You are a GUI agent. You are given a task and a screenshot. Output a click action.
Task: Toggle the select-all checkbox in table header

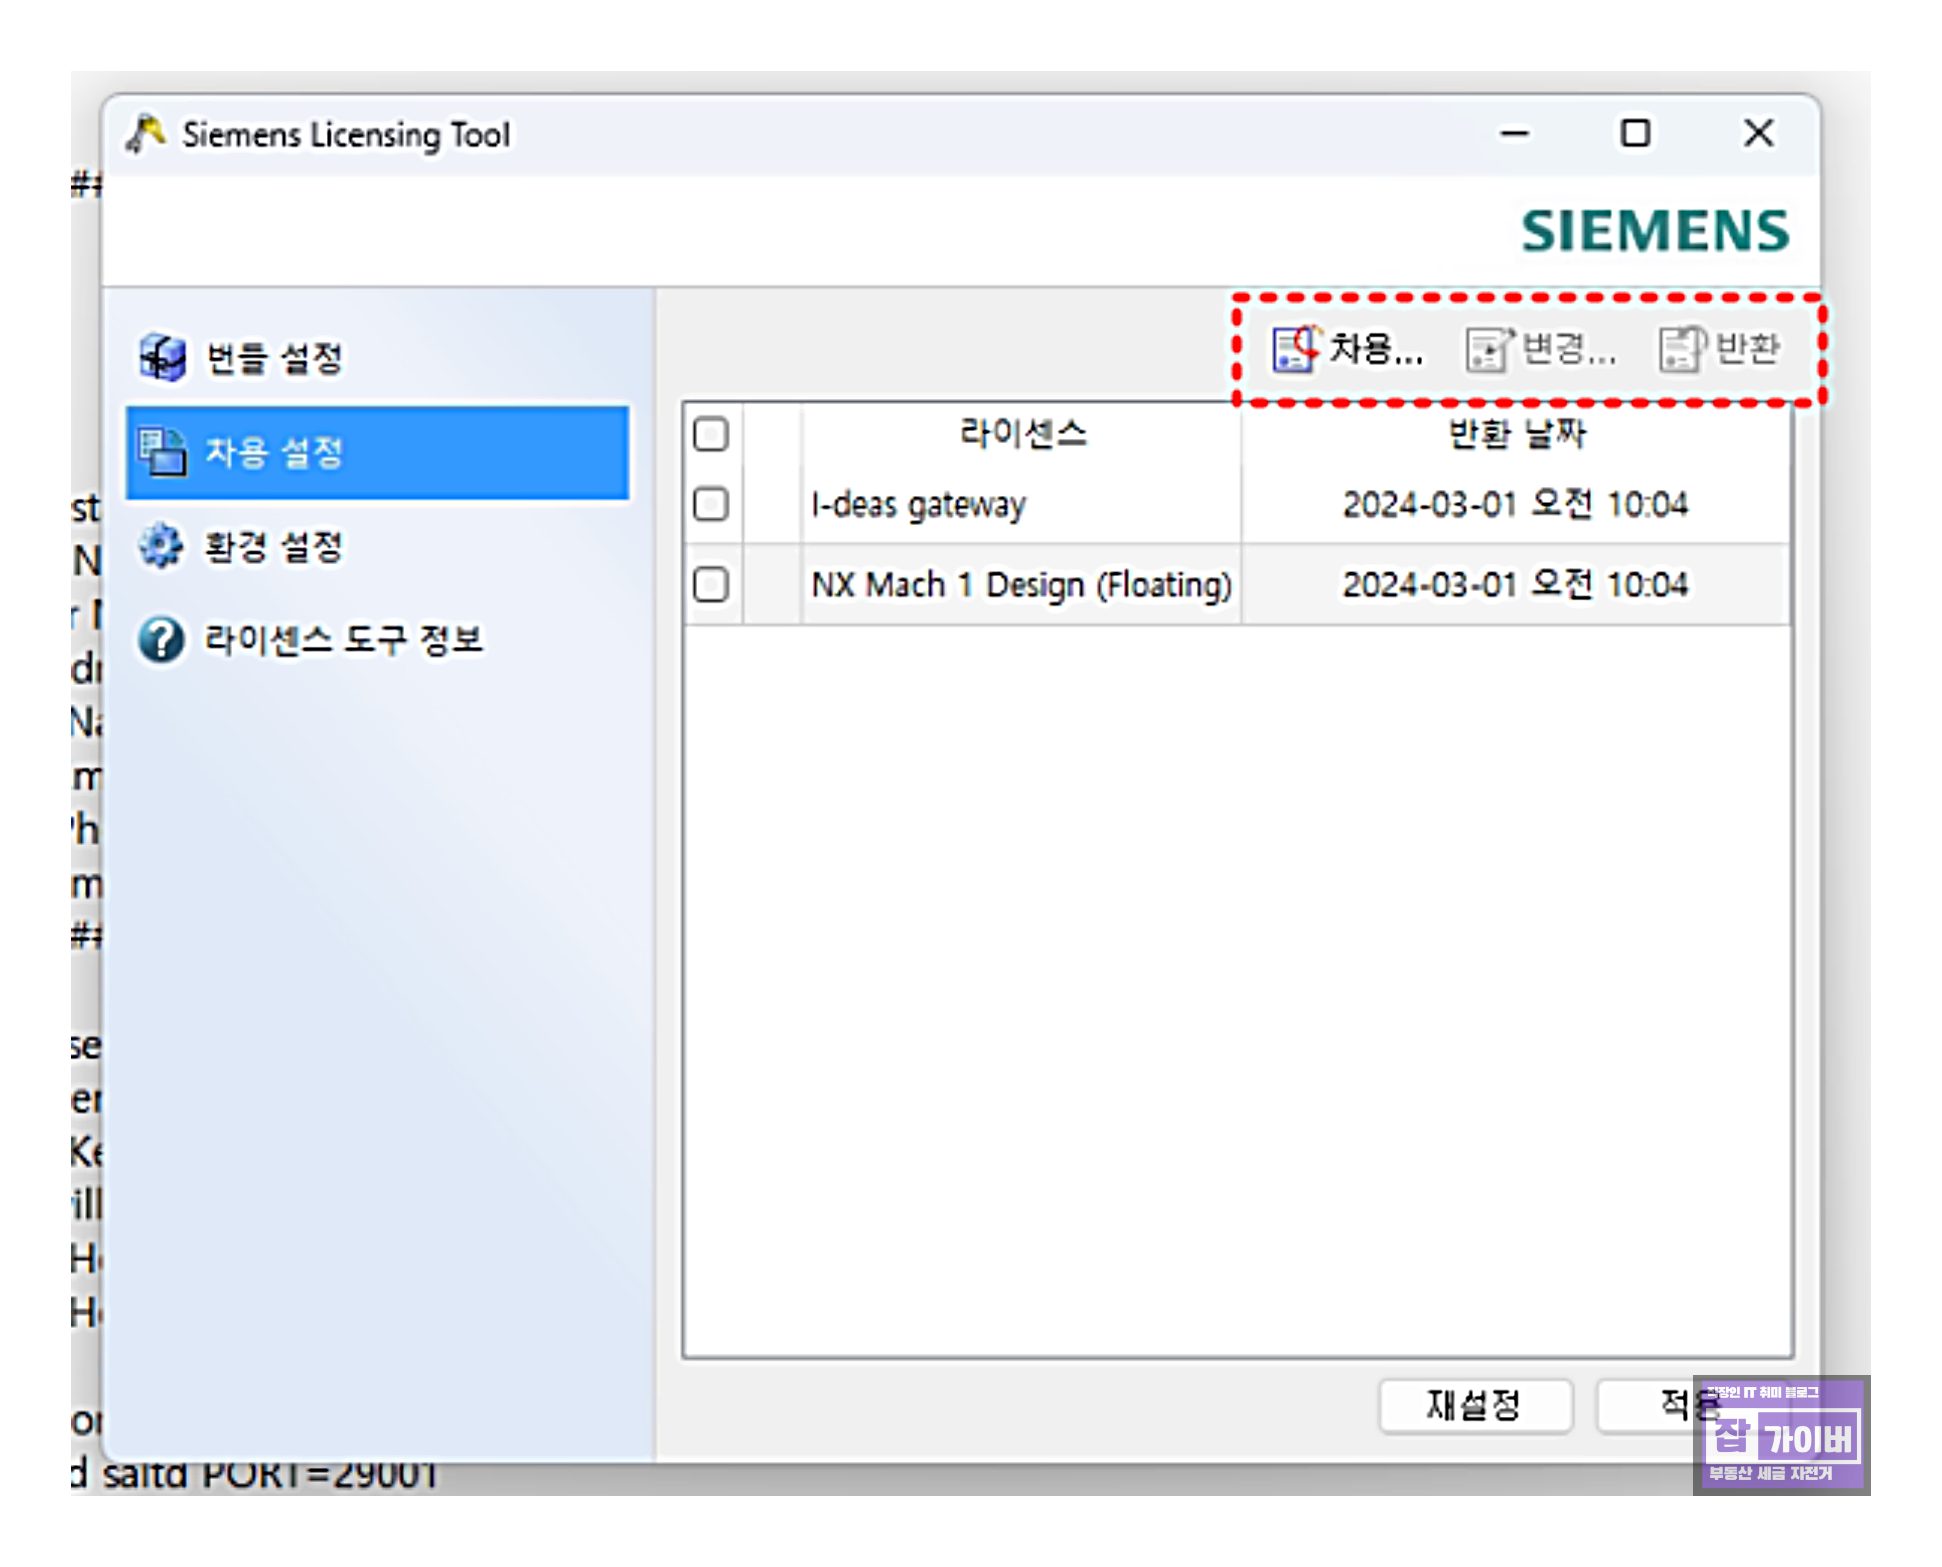(711, 434)
